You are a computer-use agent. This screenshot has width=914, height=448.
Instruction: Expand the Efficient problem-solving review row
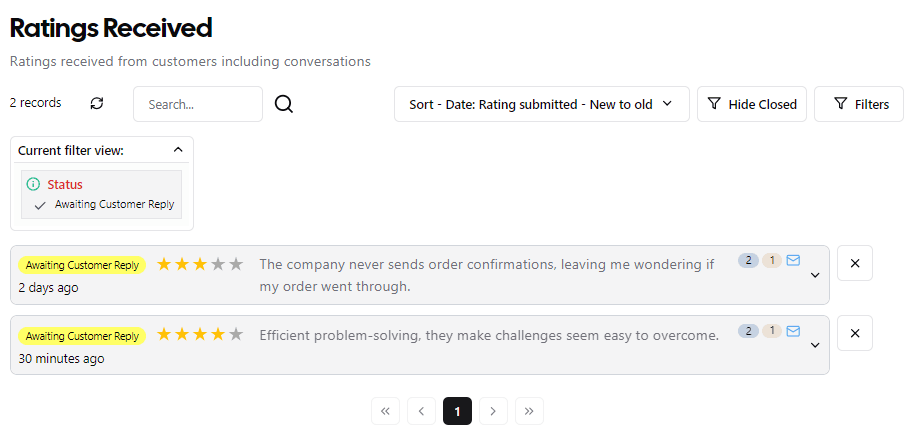point(815,345)
